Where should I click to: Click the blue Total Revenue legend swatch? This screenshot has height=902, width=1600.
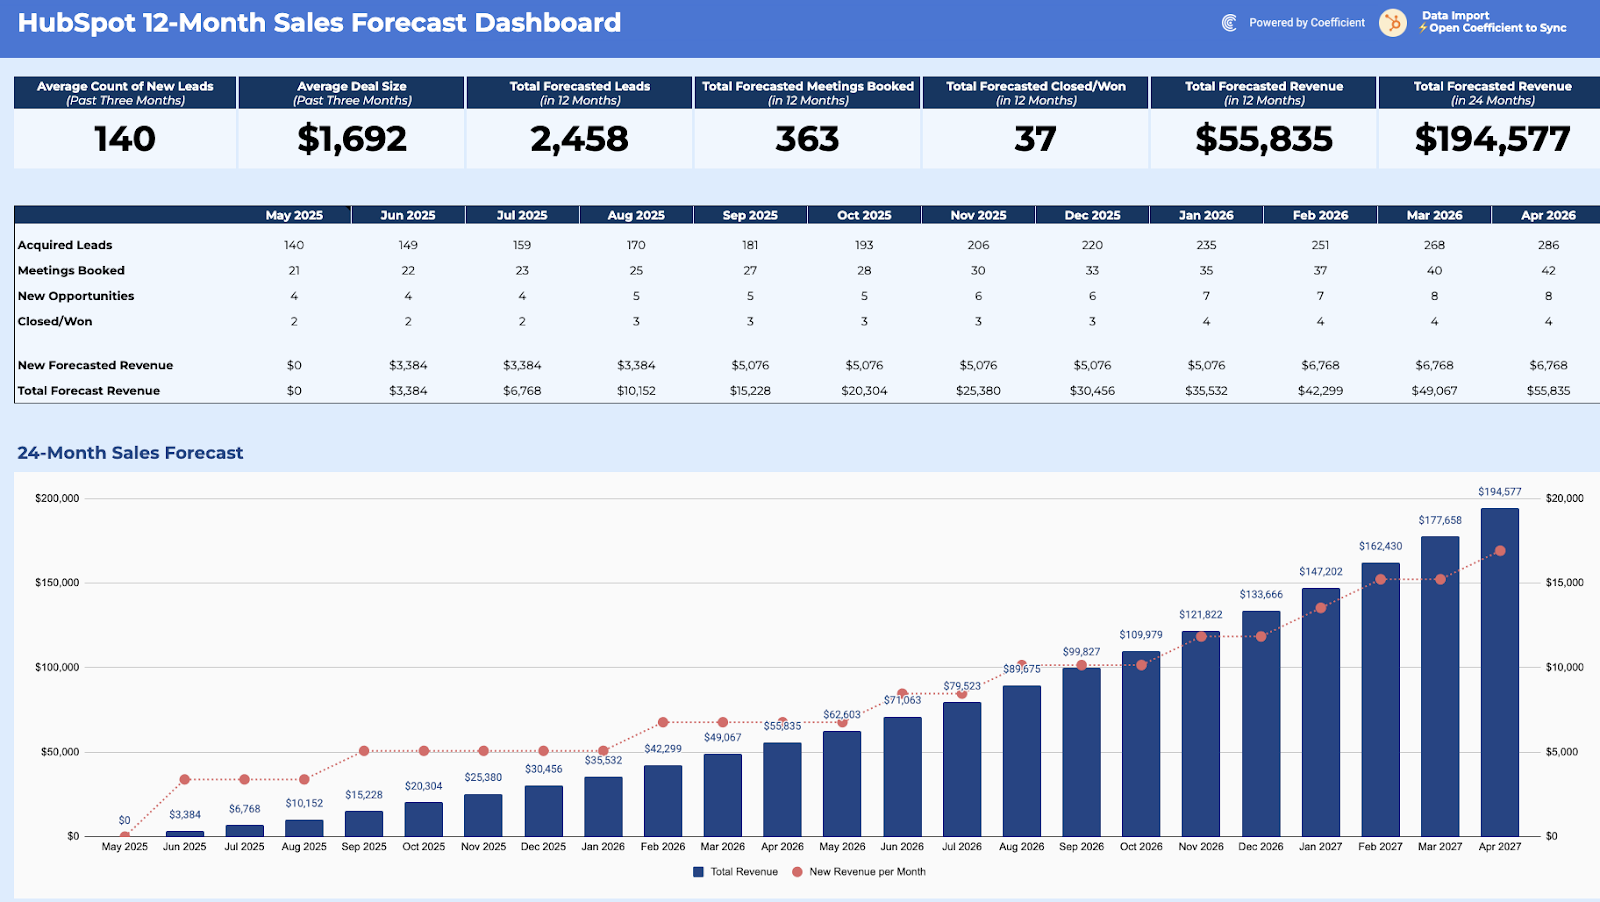point(698,872)
